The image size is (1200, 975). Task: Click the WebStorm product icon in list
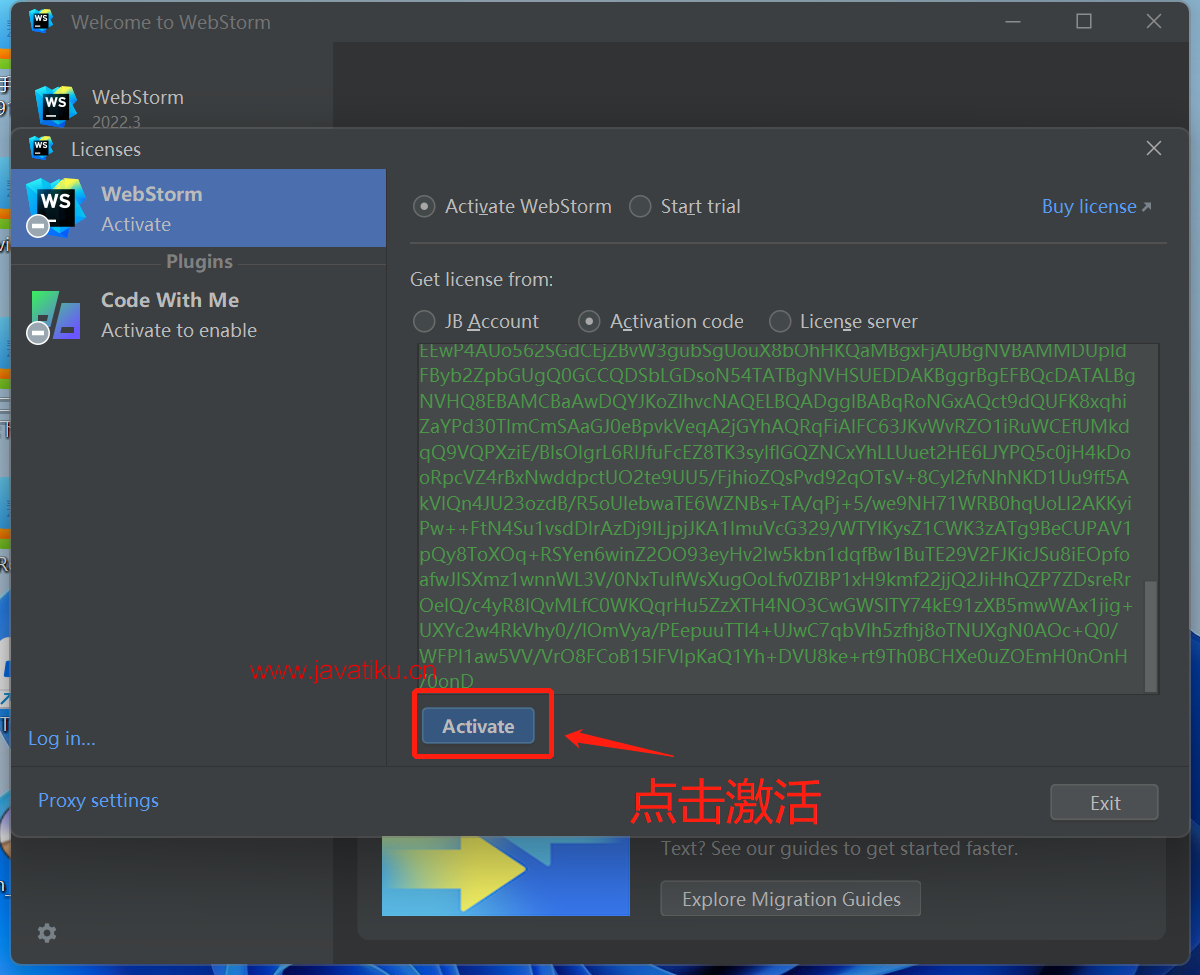click(55, 207)
